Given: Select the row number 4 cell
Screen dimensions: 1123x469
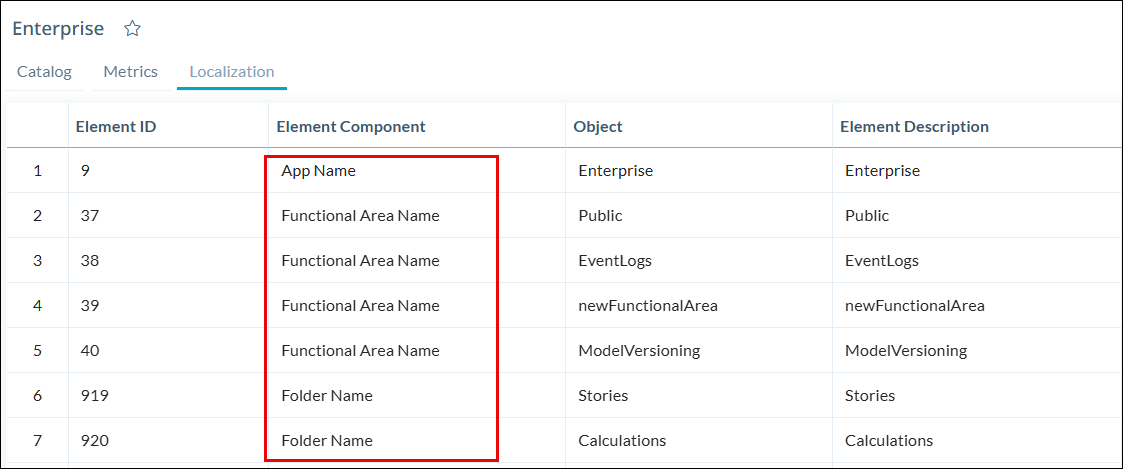Looking at the screenshot, I should coord(38,306).
